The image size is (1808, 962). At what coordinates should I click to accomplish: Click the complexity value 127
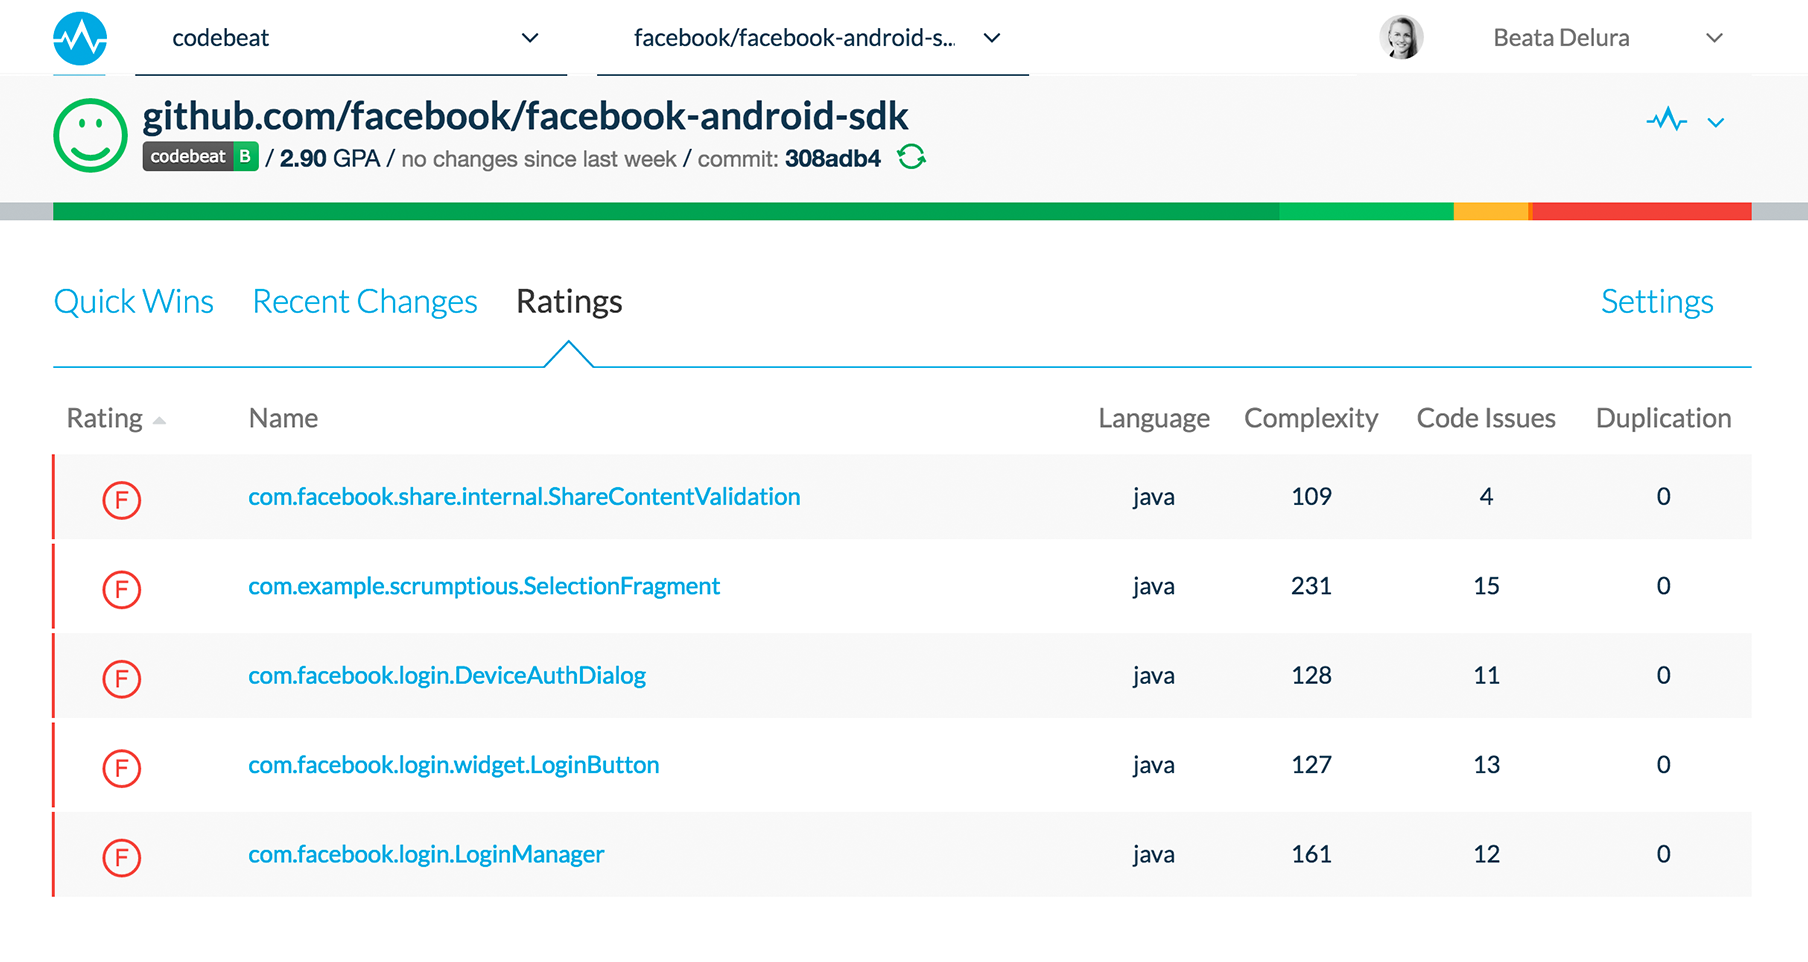point(1311,765)
